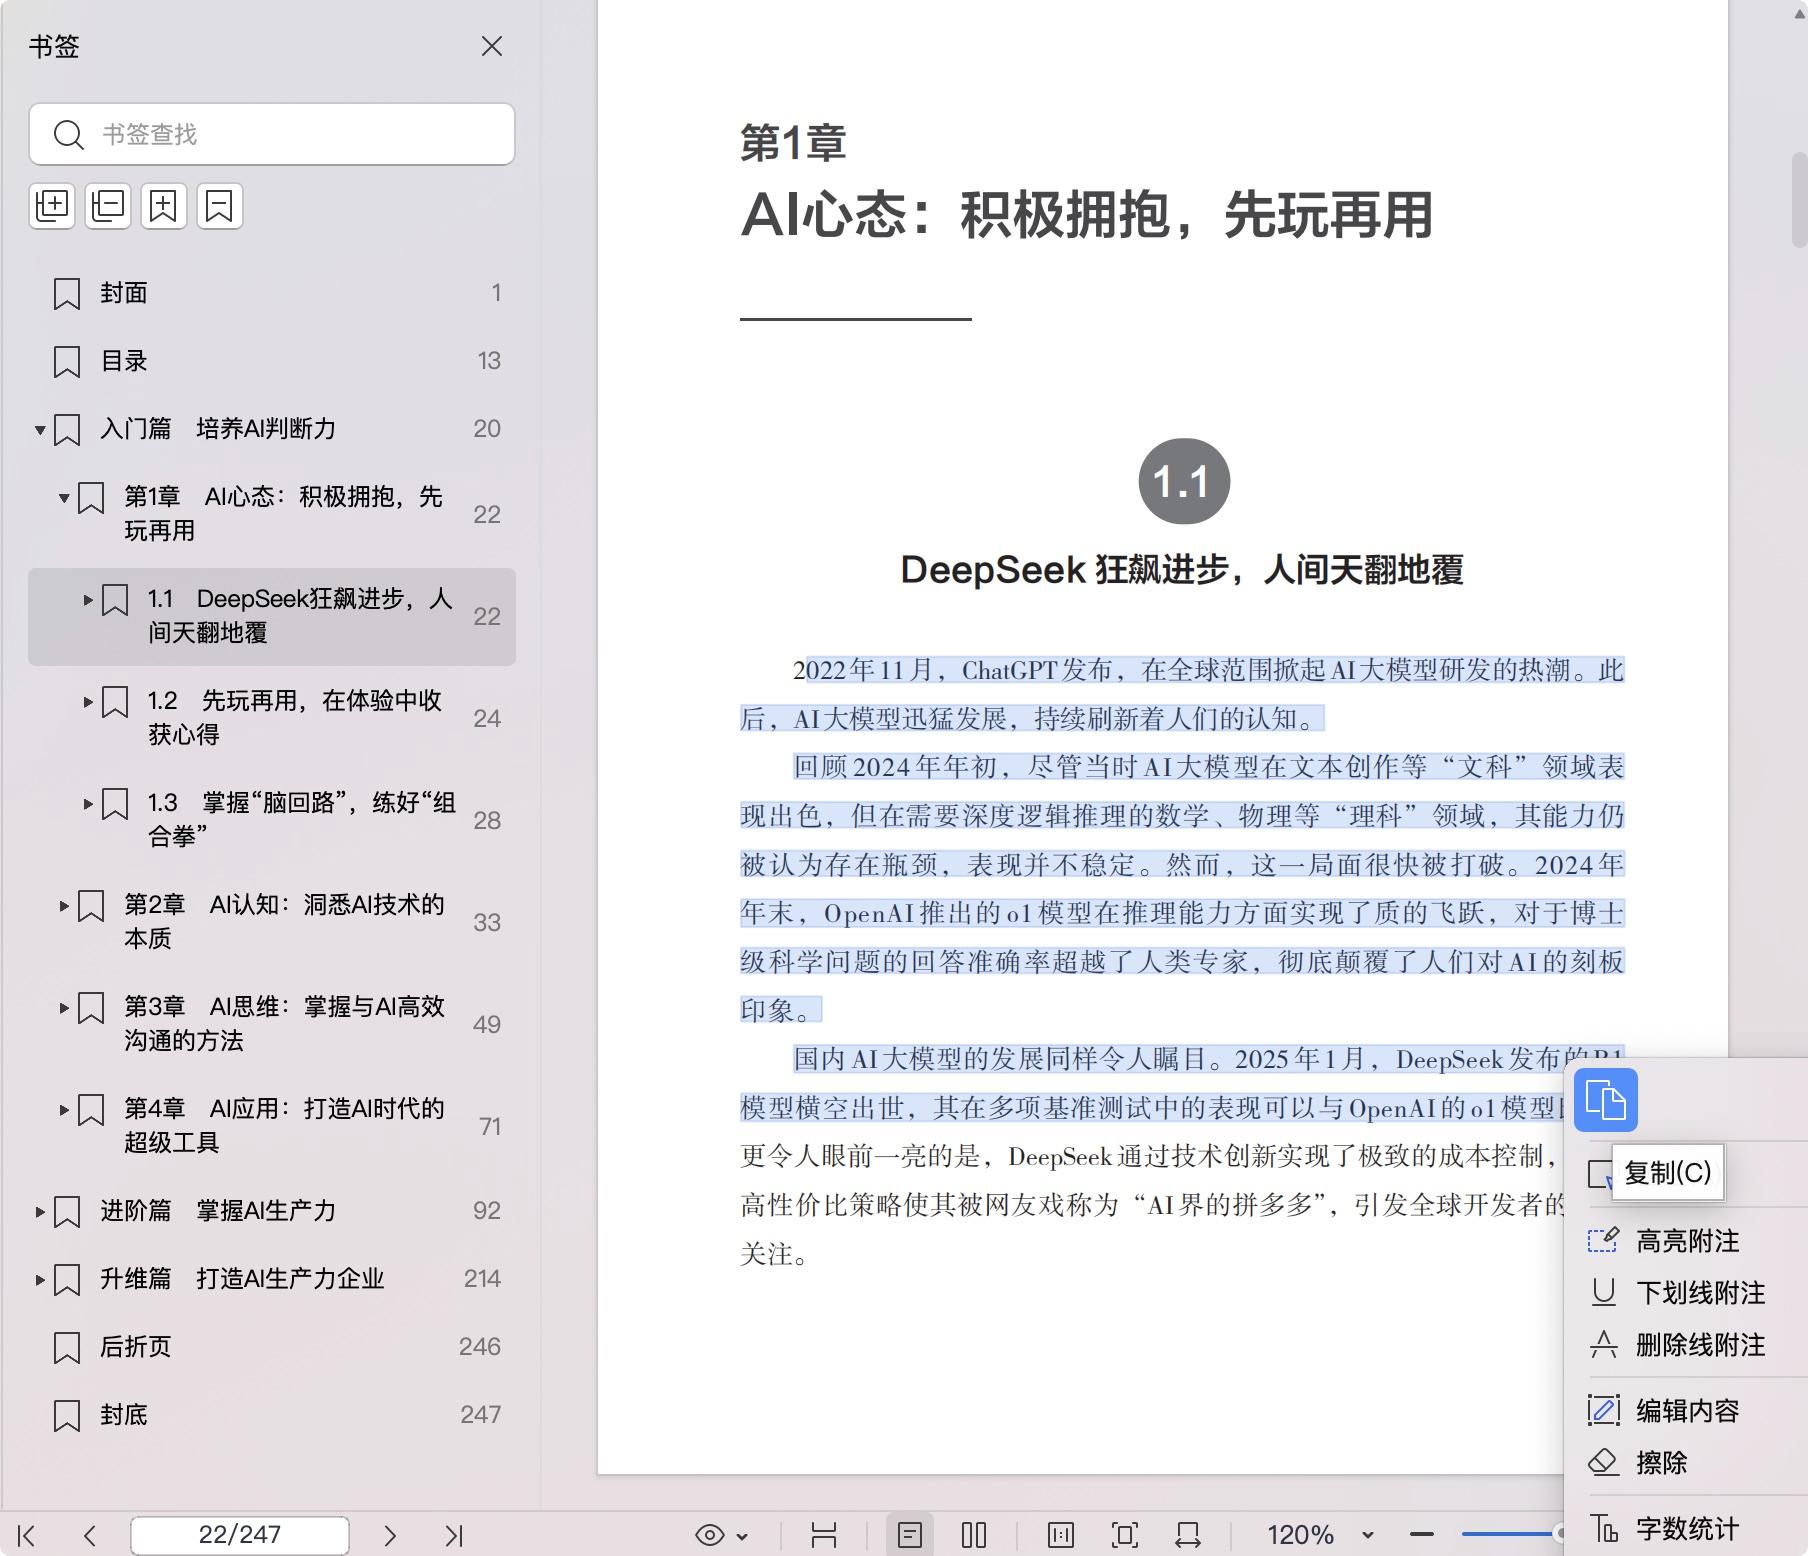Expand the 第2章 AI认知 bookmark
The width and height of the screenshot is (1808, 1556).
point(64,906)
